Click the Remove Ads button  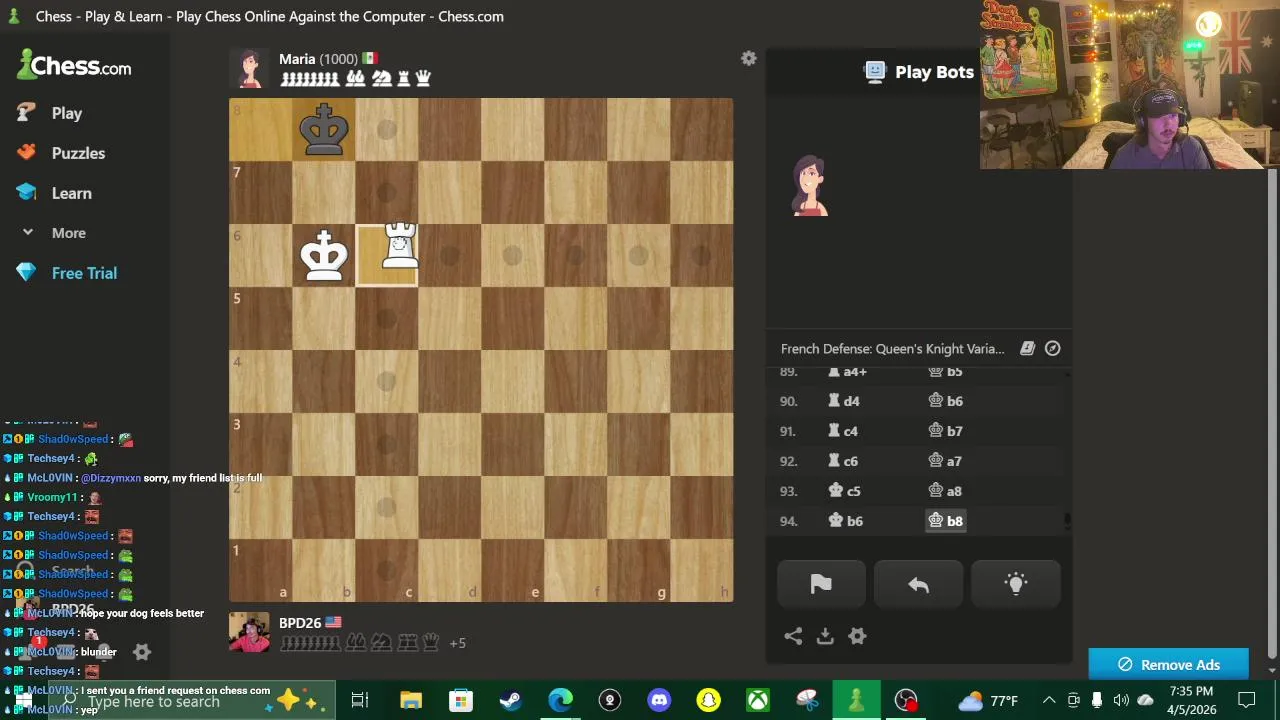(x=1168, y=665)
